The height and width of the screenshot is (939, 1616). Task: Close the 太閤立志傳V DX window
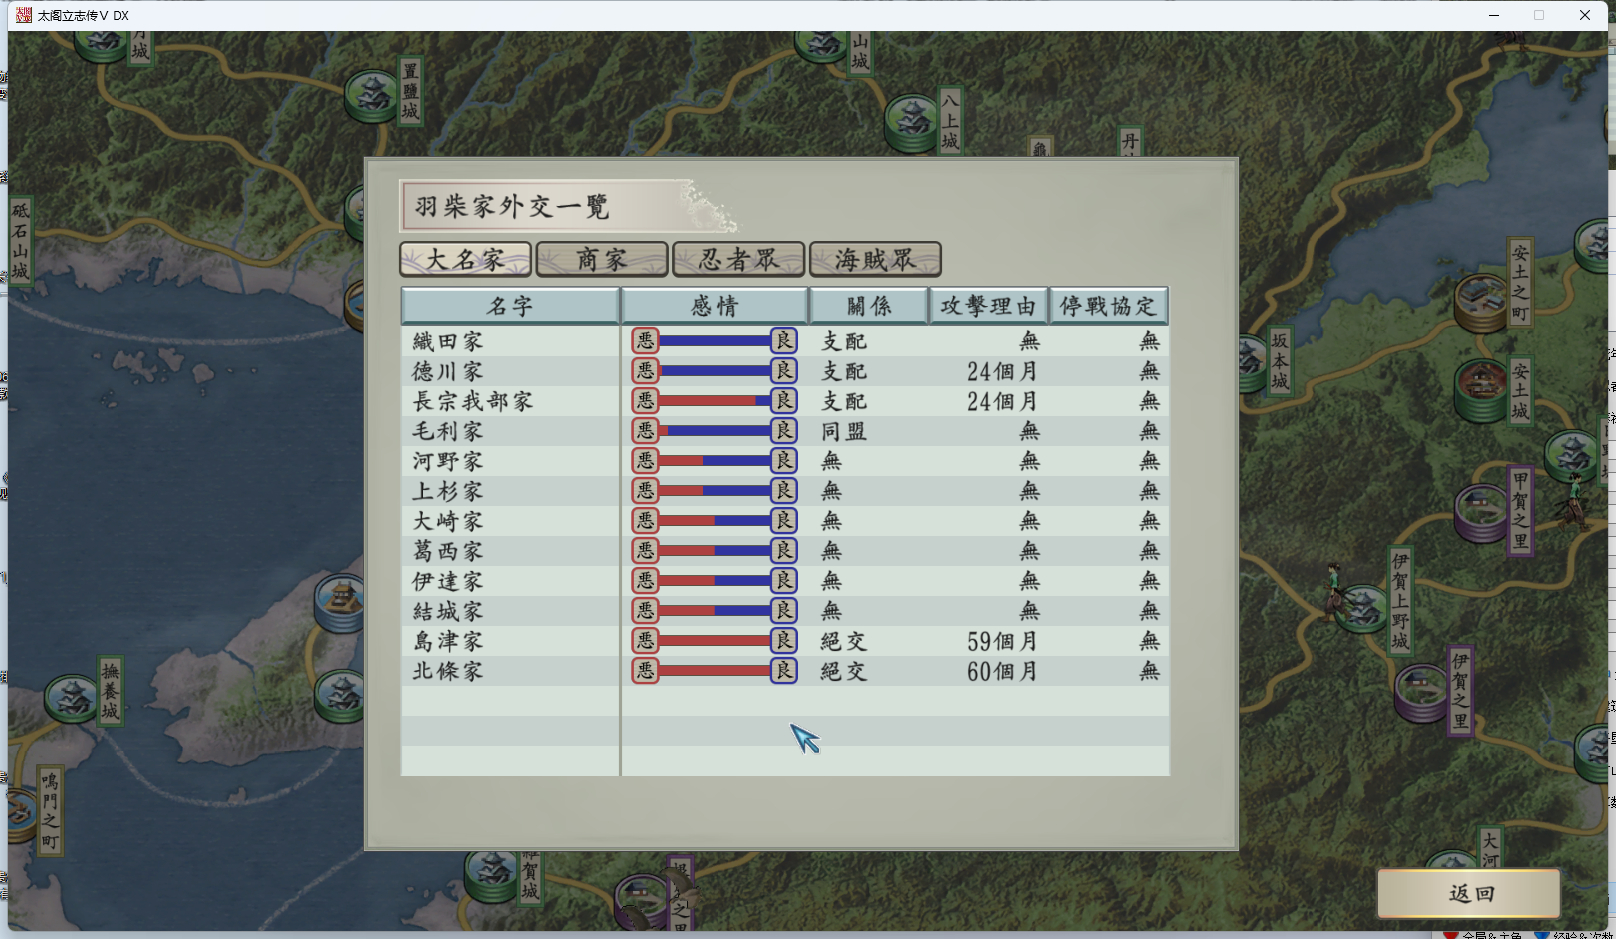coord(1585,15)
